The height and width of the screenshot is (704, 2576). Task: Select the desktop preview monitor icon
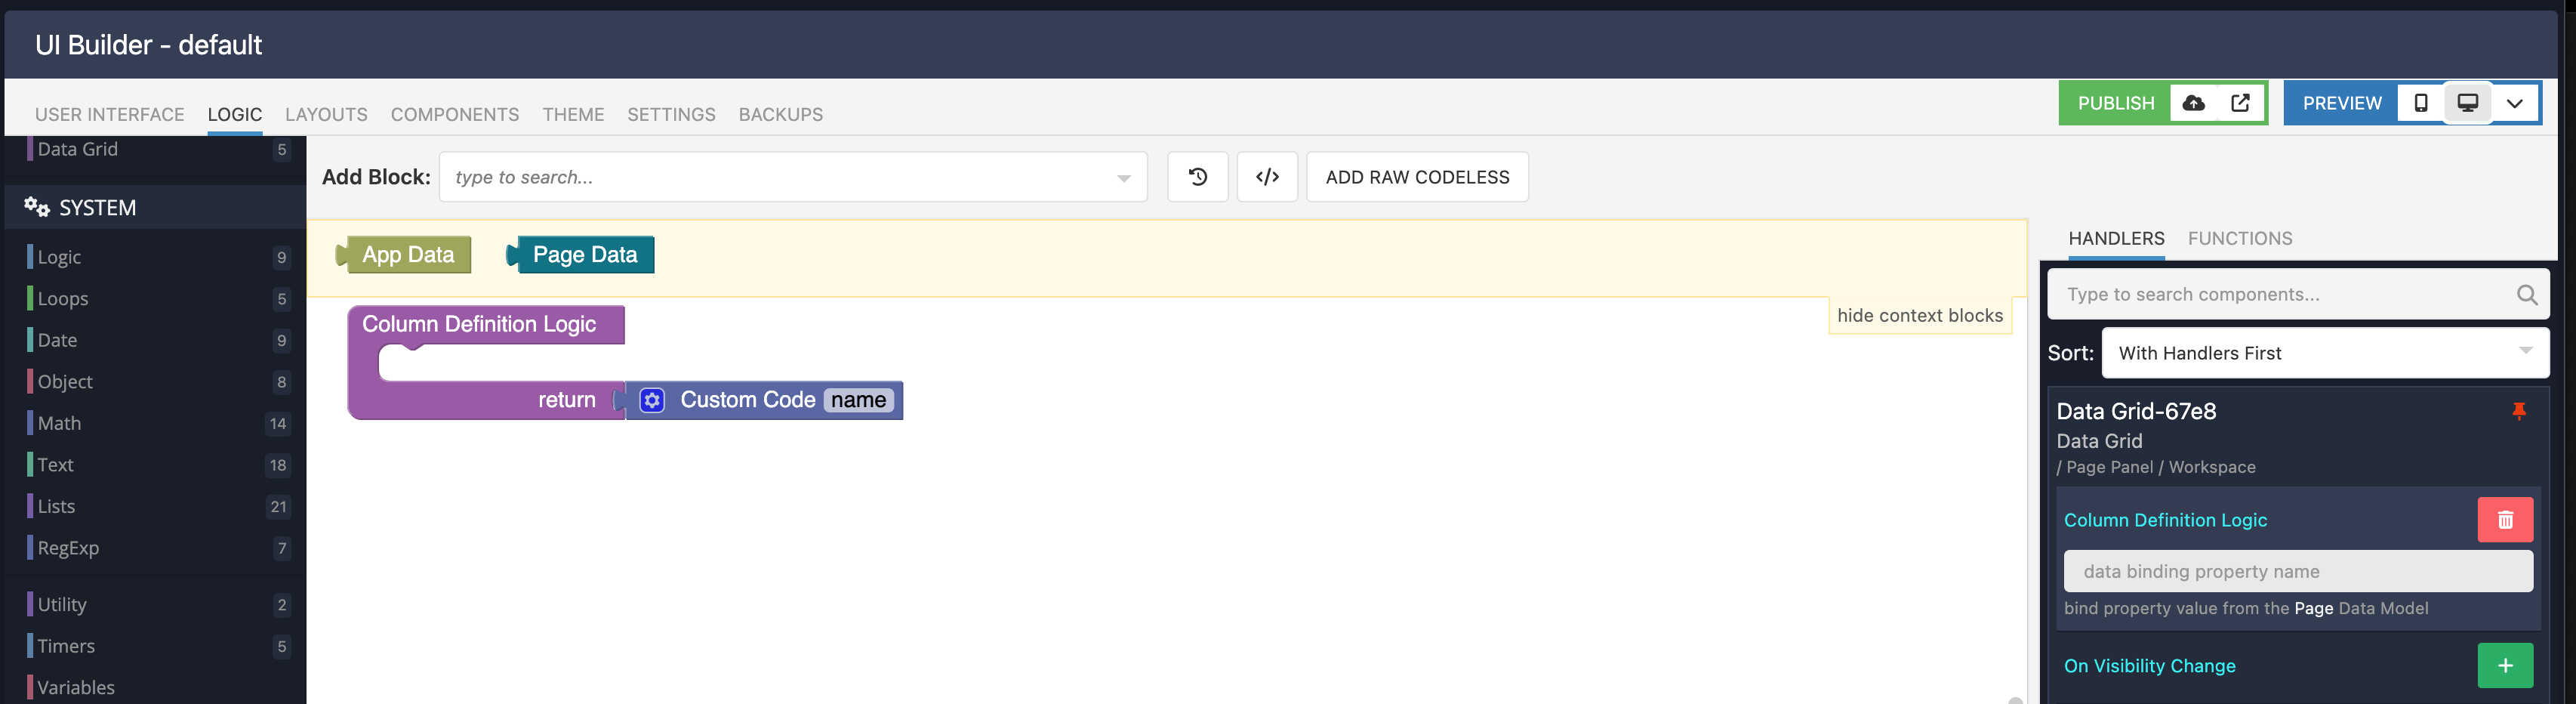coord(2468,103)
